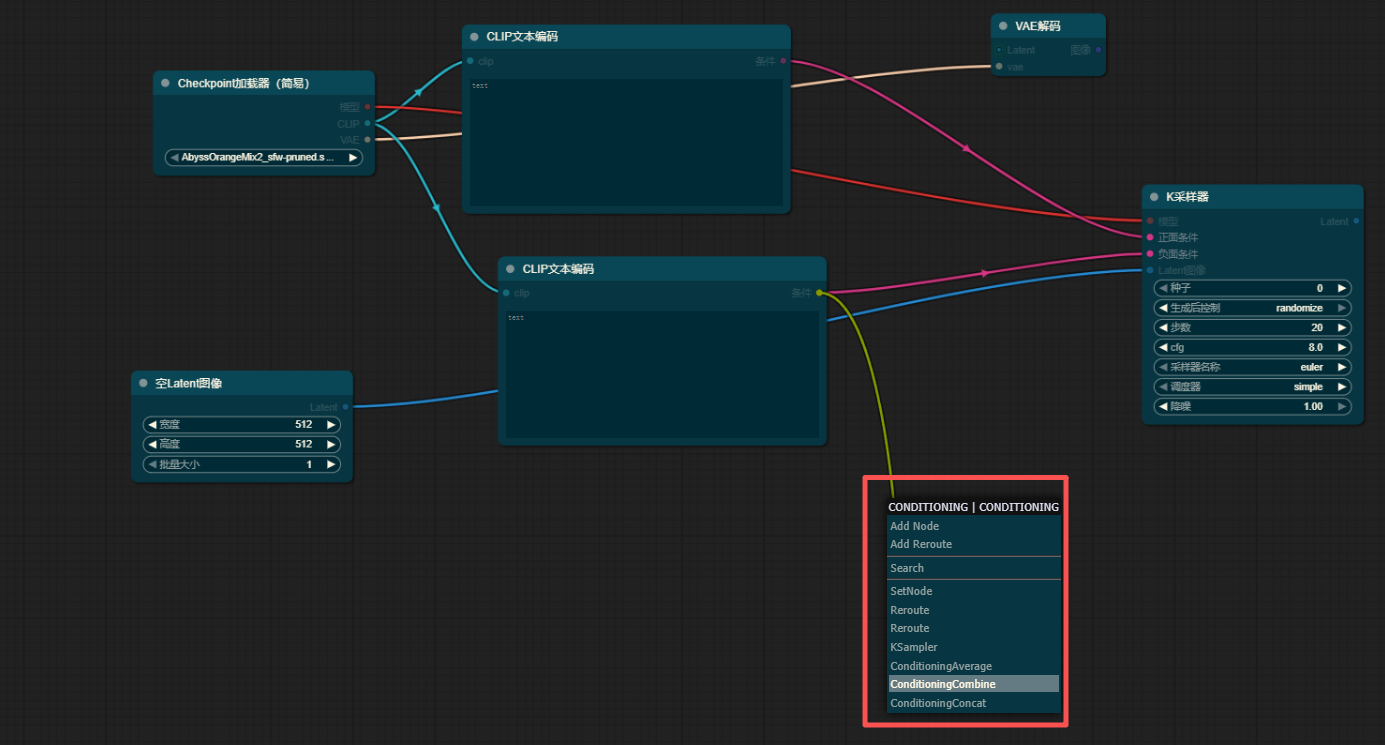The width and height of the screenshot is (1385, 745).
Task: Collapse the Checkpoint加载器 node using its title dot
Action: [x=165, y=83]
